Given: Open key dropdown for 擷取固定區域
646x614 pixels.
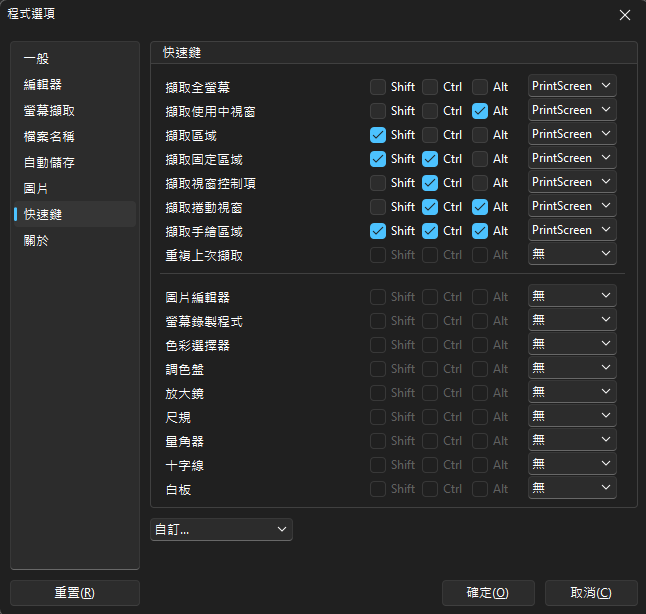Looking at the screenshot, I should coord(572,157).
